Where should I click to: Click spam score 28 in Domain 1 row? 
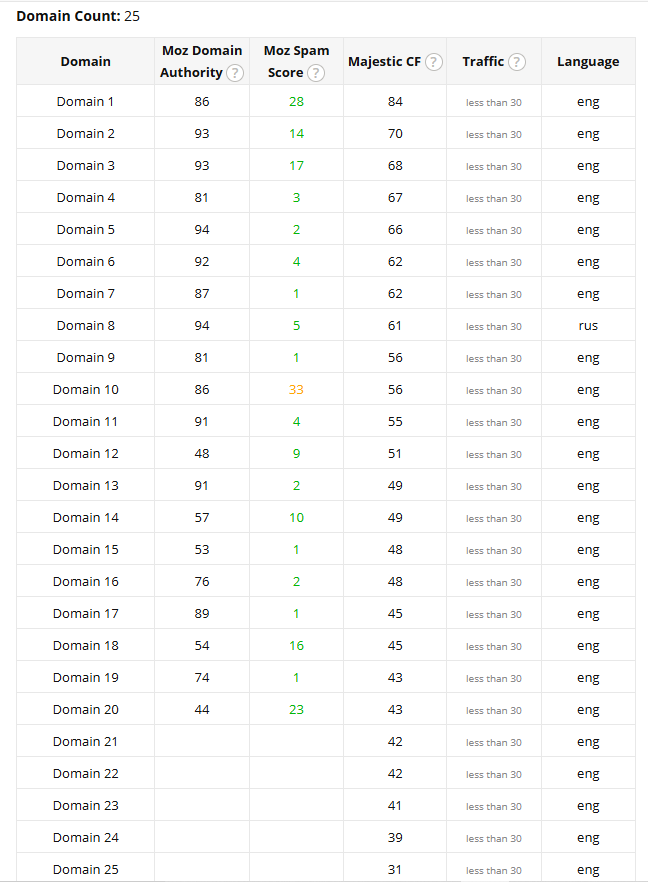coord(296,102)
